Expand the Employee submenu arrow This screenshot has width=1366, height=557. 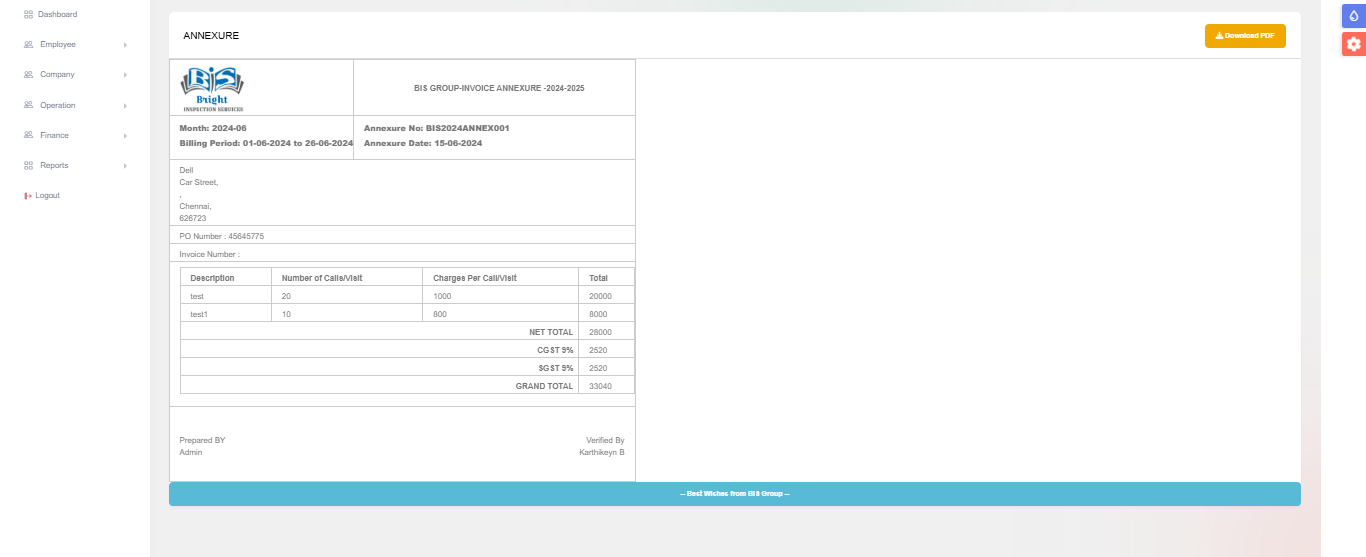point(125,45)
